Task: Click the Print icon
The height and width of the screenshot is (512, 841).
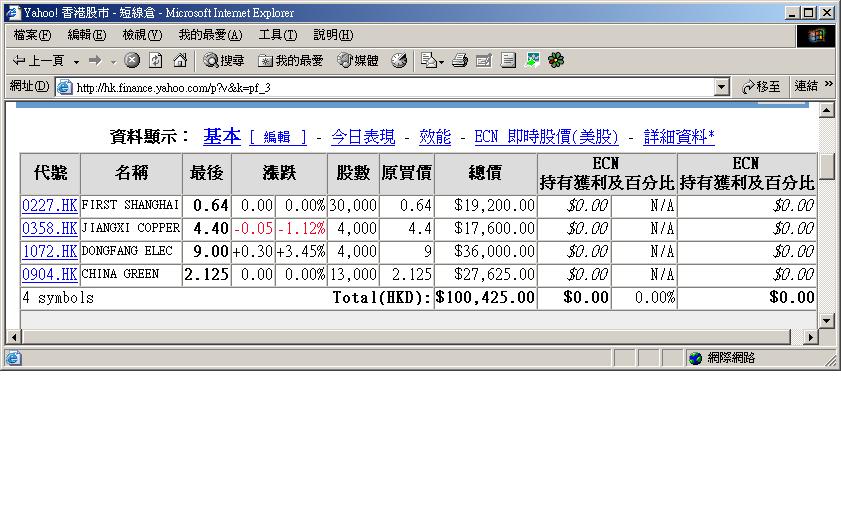Action: point(460,61)
